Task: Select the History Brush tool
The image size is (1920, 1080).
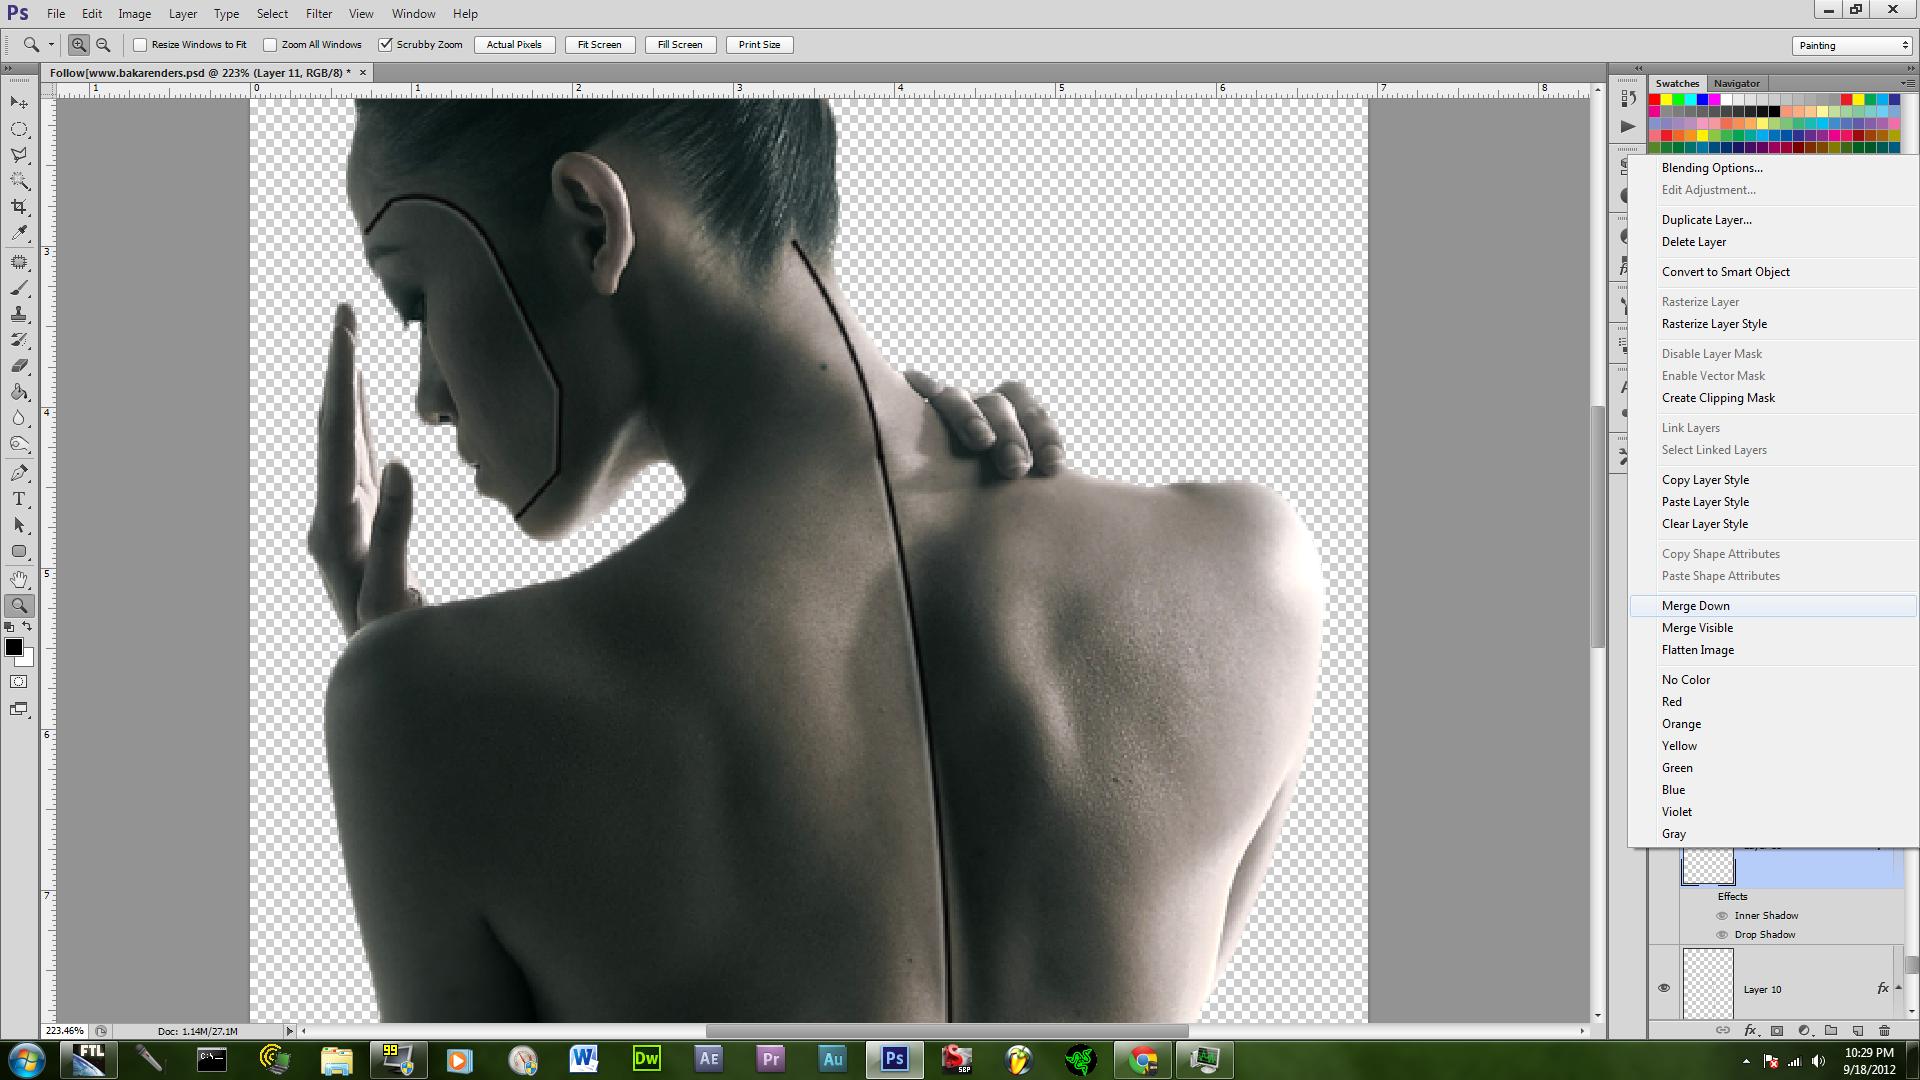Action: [19, 340]
